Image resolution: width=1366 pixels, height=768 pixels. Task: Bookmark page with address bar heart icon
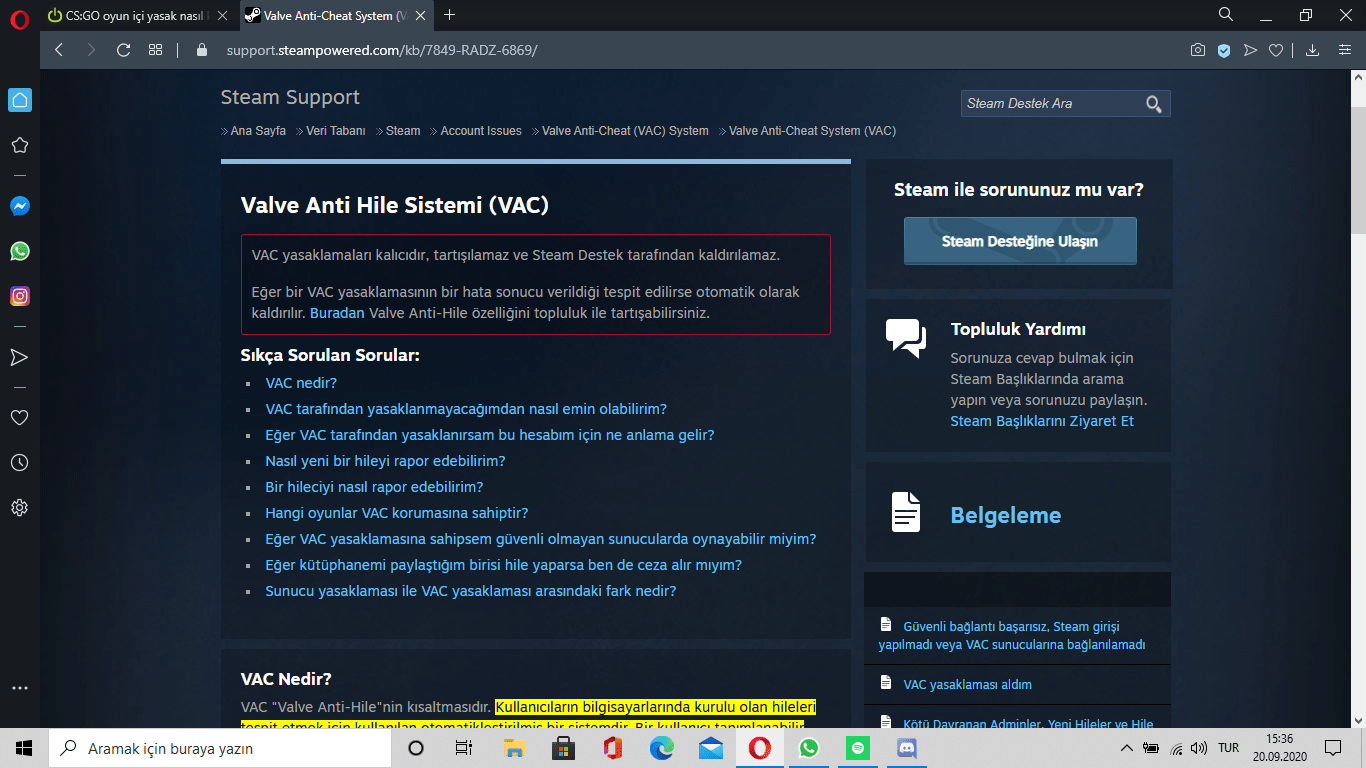point(1276,50)
